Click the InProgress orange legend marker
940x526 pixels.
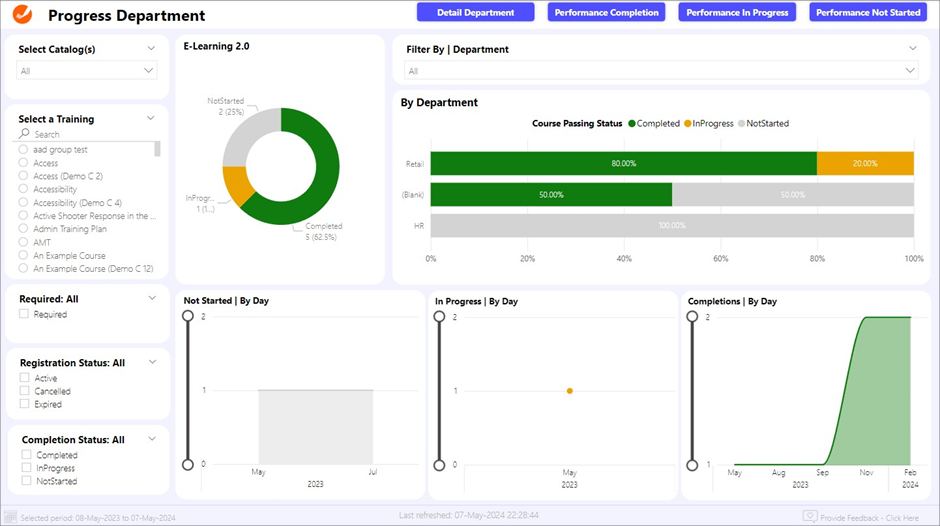pyautogui.click(x=688, y=124)
